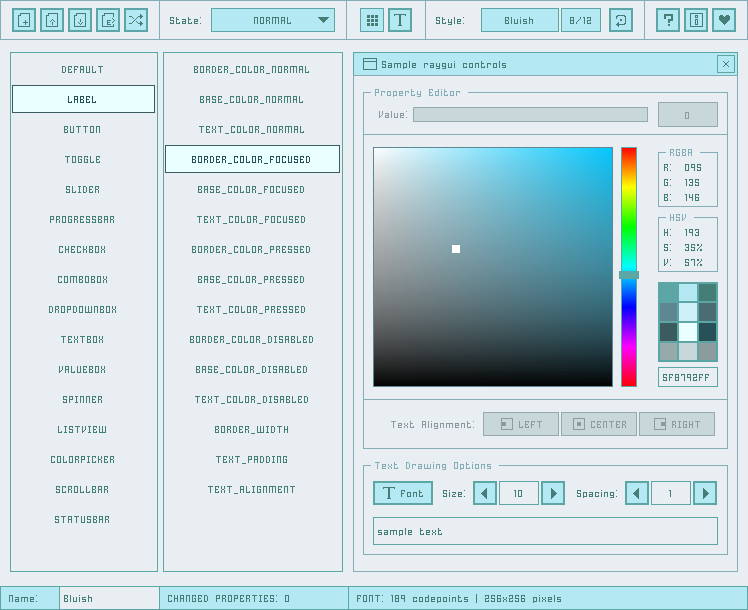Click the Font button
This screenshot has height=610, width=748.
click(x=403, y=493)
